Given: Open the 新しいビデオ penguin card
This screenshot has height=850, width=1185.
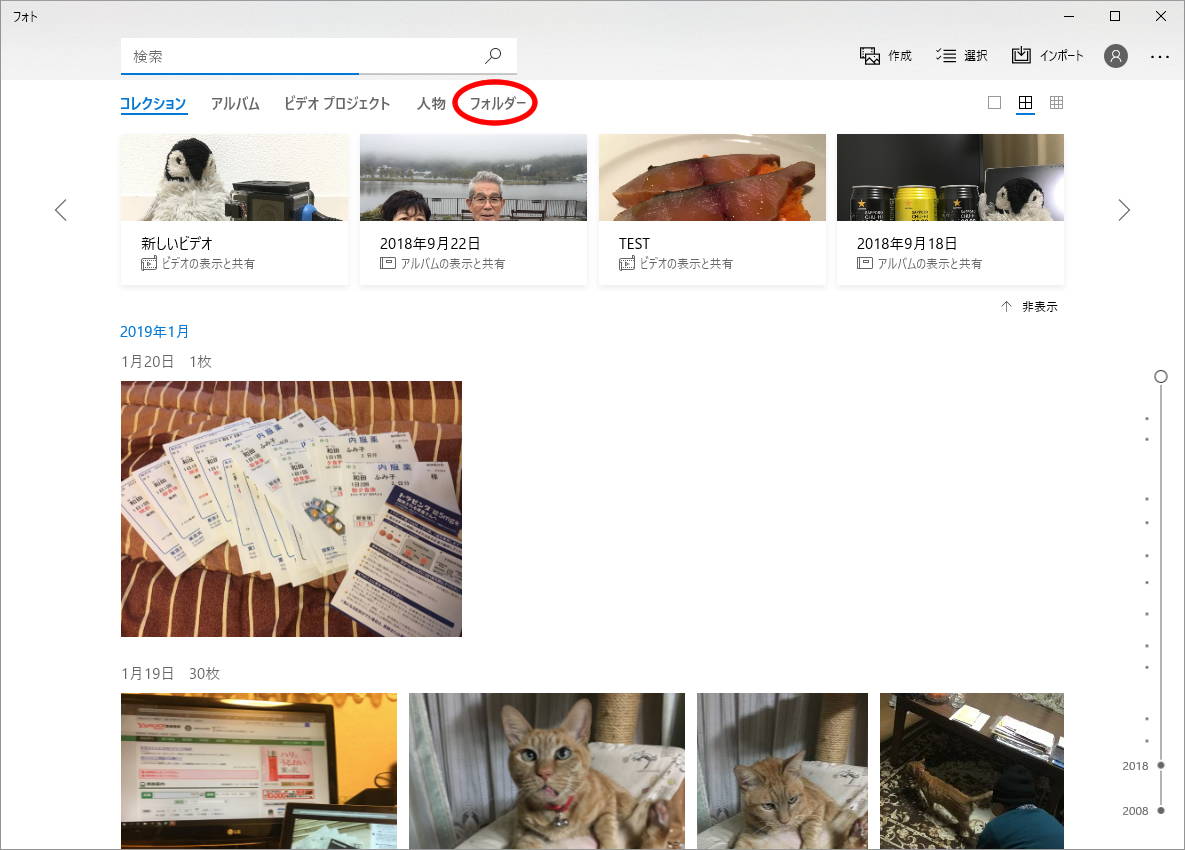Looking at the screenshot, I should tap(234, 210).
